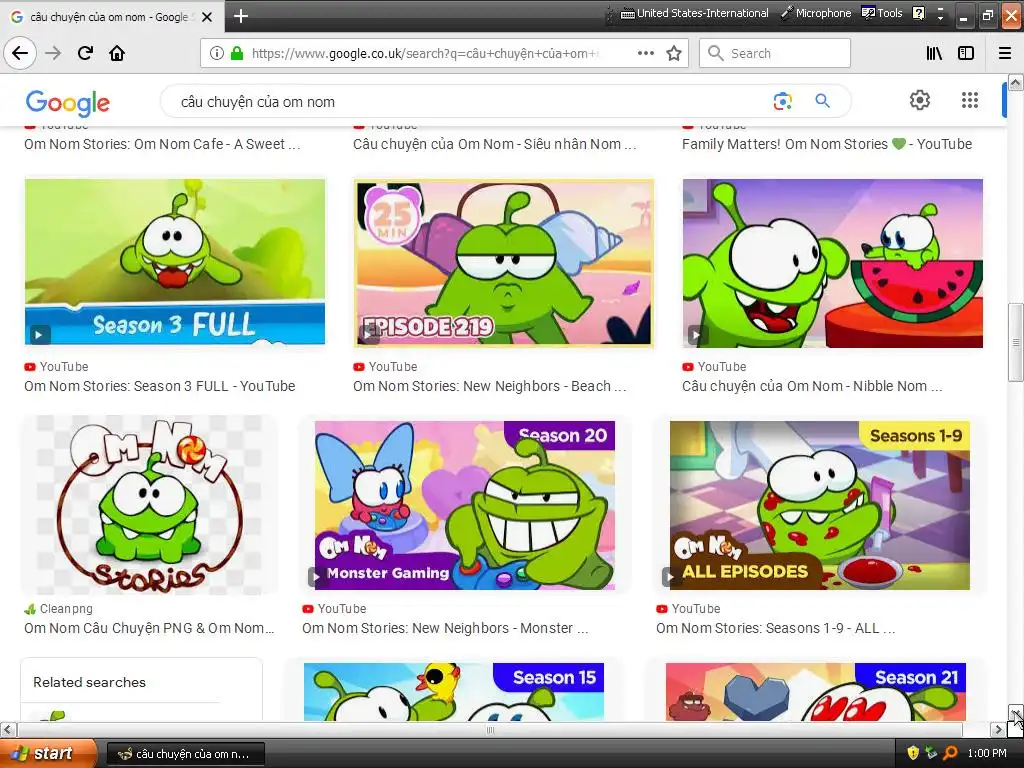Image resolution: width=1024 pixels, height=768 pixels.
Task: Click the Related searches heading
Action: pos(89,682)
